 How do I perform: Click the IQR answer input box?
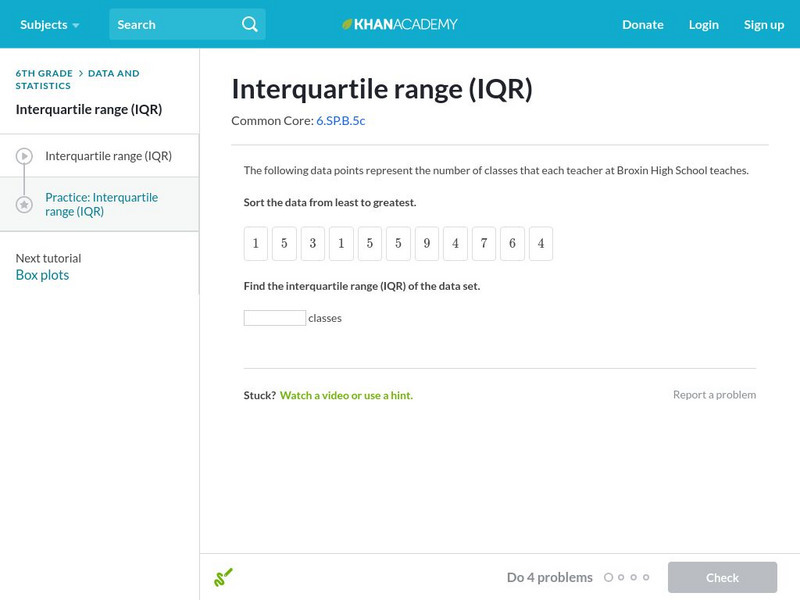[275, 318]
